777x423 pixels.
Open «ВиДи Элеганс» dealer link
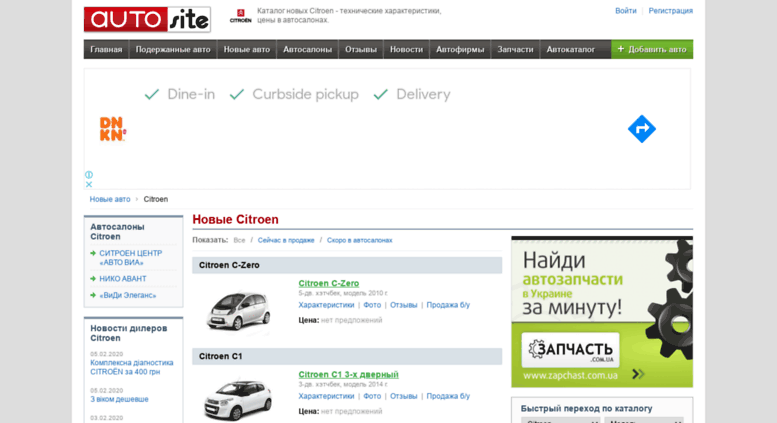pos(127,295)
